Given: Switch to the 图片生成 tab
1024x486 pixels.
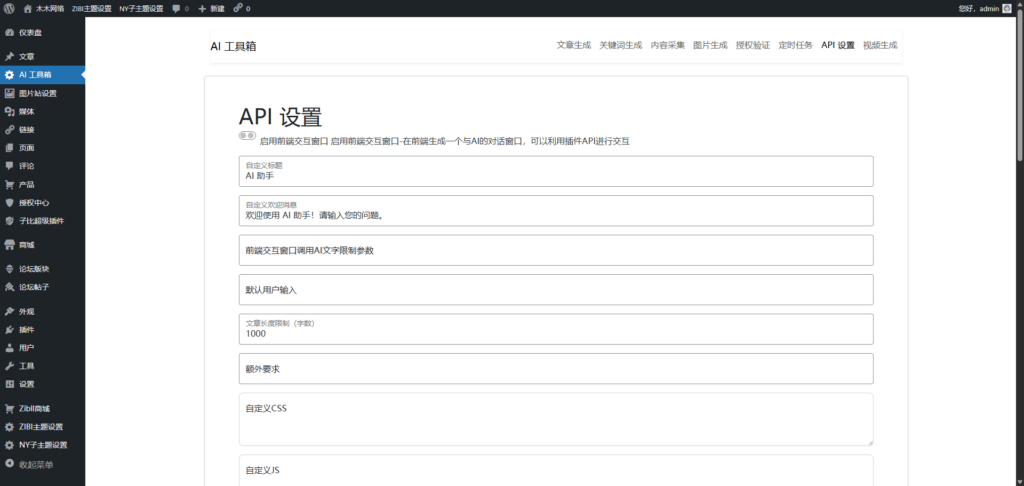Looking at the screenshot, I should pyautogui.click(x=710, y=46).
